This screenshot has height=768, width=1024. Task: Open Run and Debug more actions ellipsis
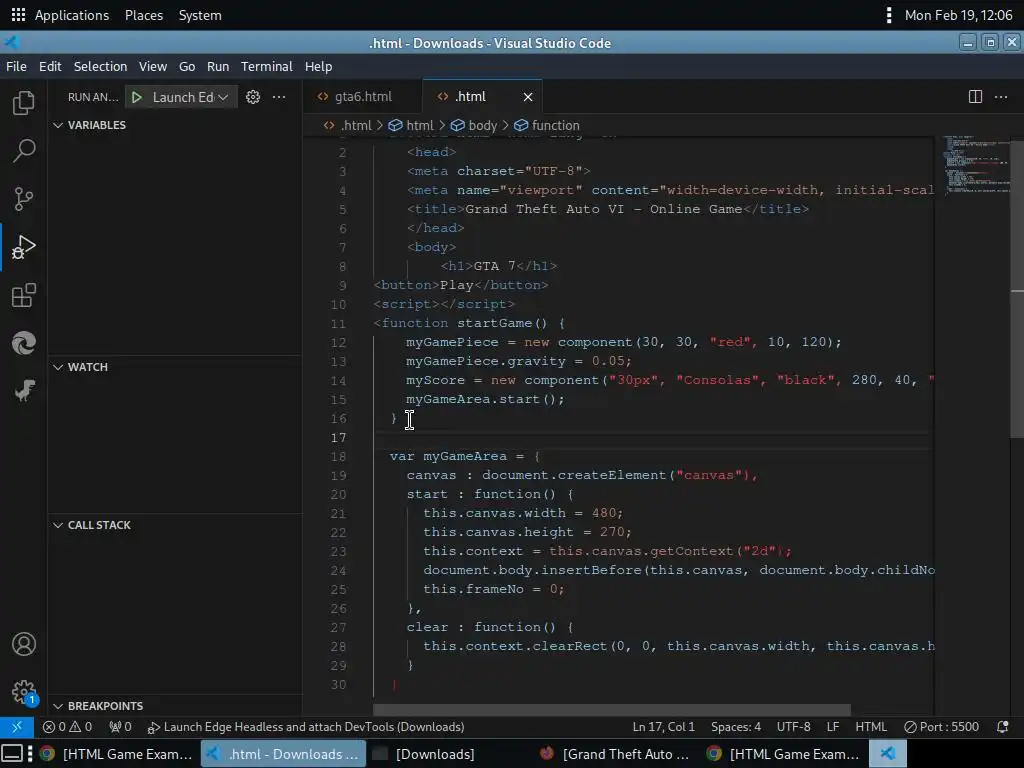point(279,97)
